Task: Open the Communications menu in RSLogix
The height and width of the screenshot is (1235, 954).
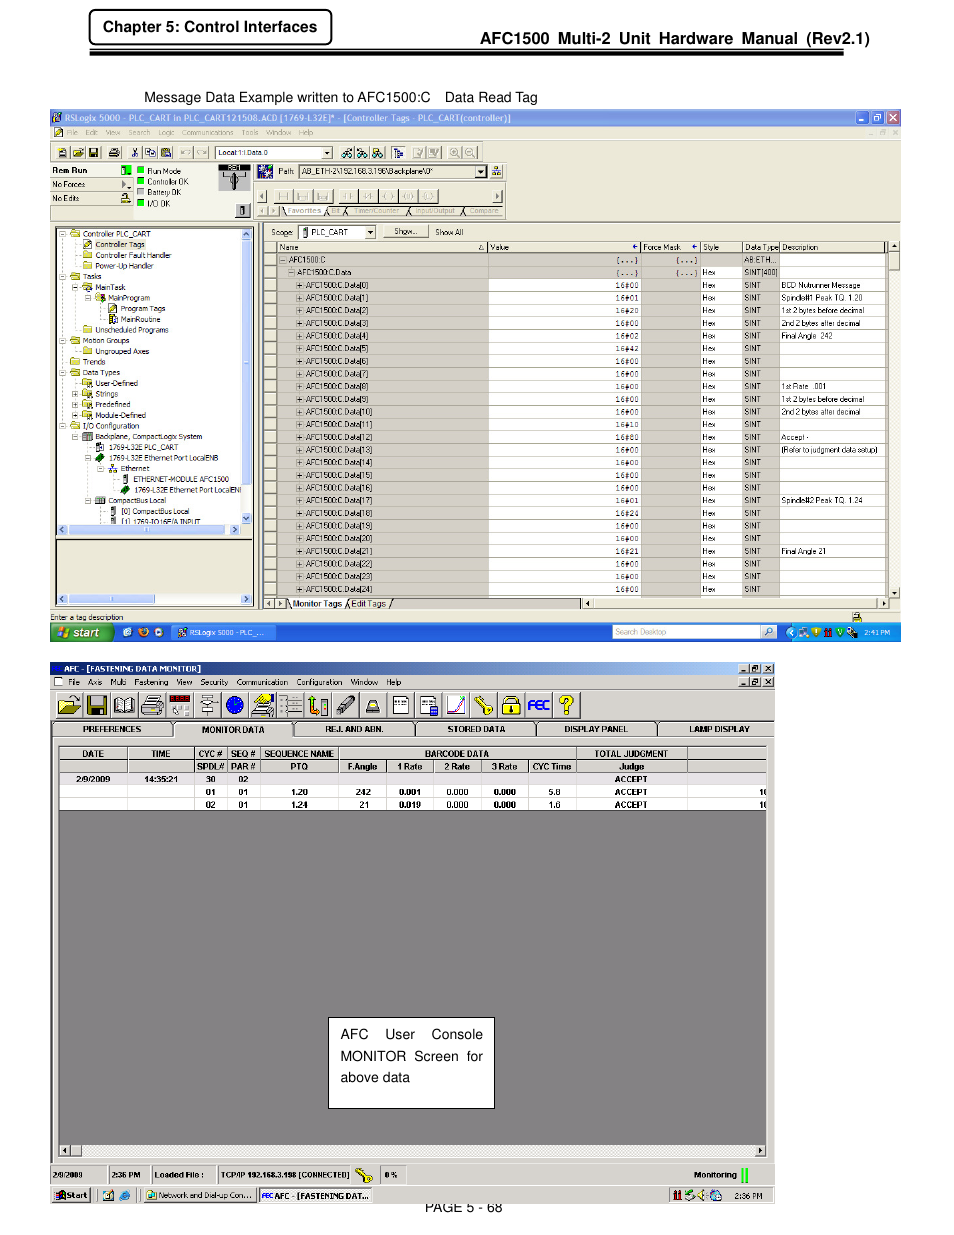Action: [207, 132]
